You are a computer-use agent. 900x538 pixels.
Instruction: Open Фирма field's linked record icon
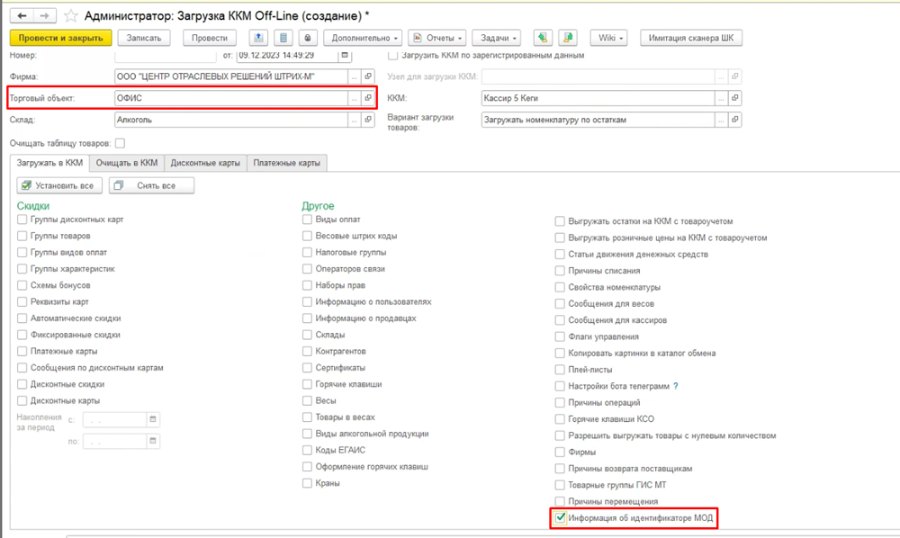pos(368,76)
